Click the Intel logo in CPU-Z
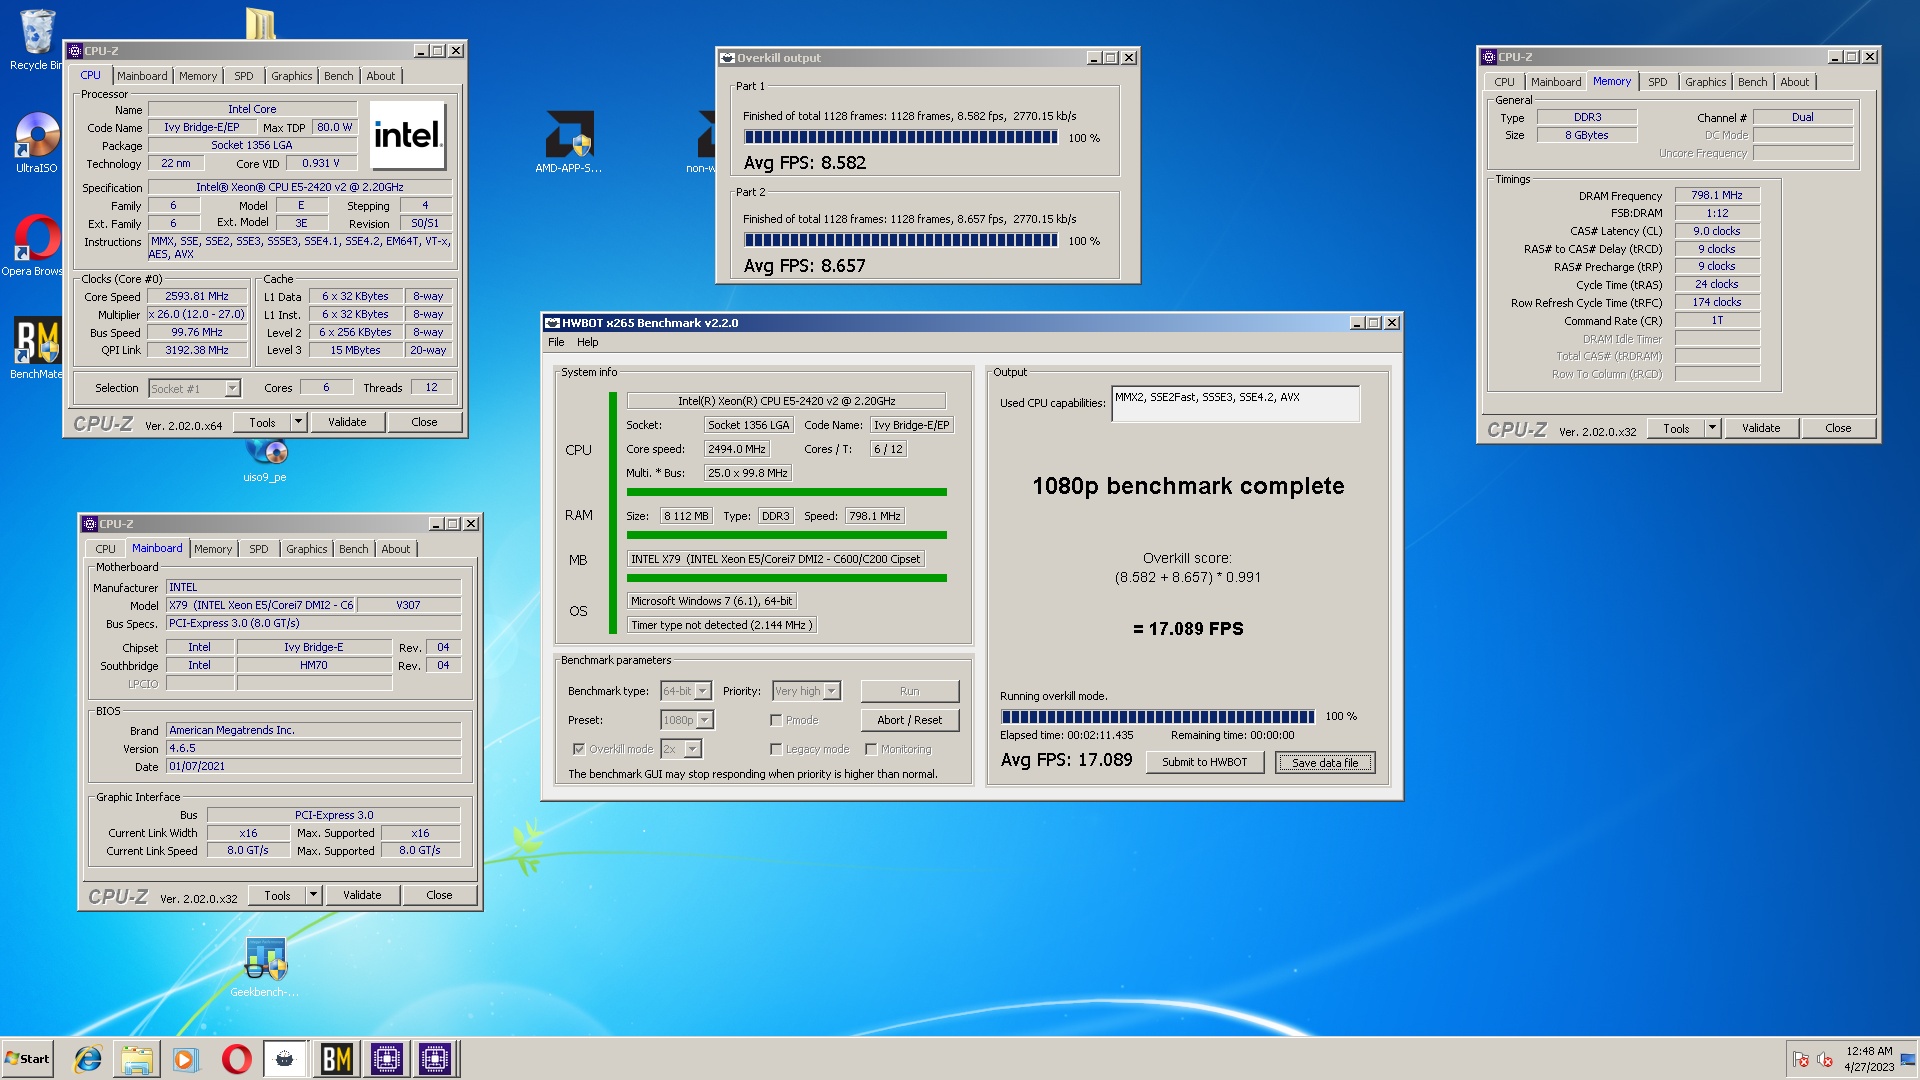1920x1080 pixels. 408,135
